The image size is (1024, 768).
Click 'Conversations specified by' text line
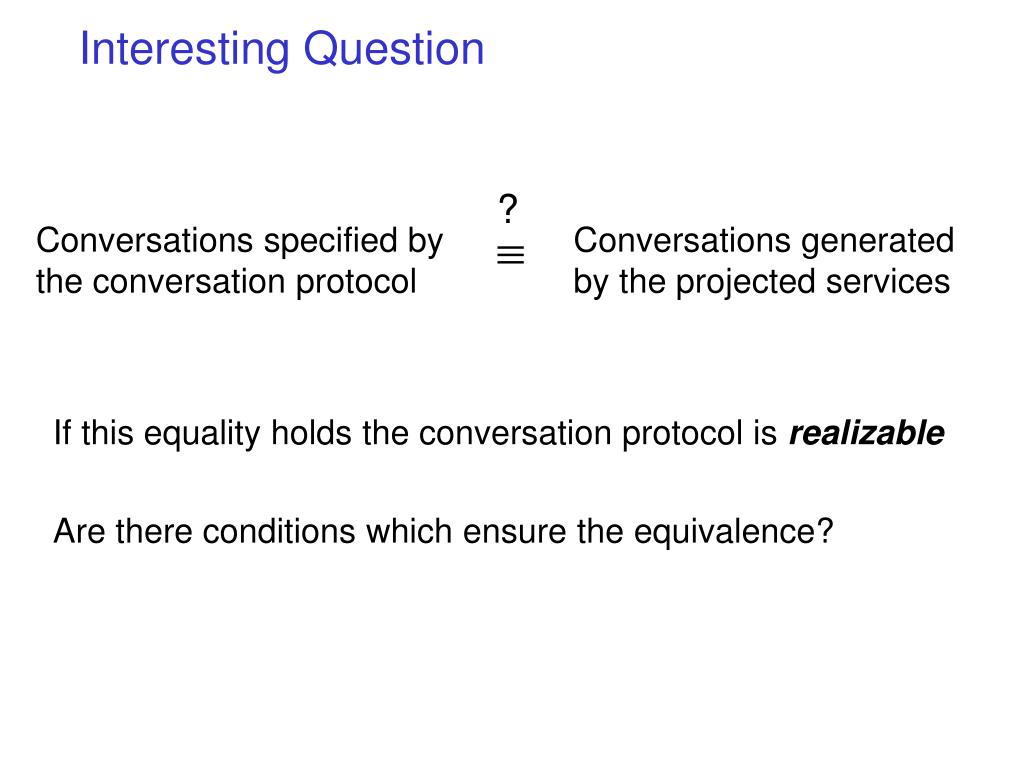[240, 242]
